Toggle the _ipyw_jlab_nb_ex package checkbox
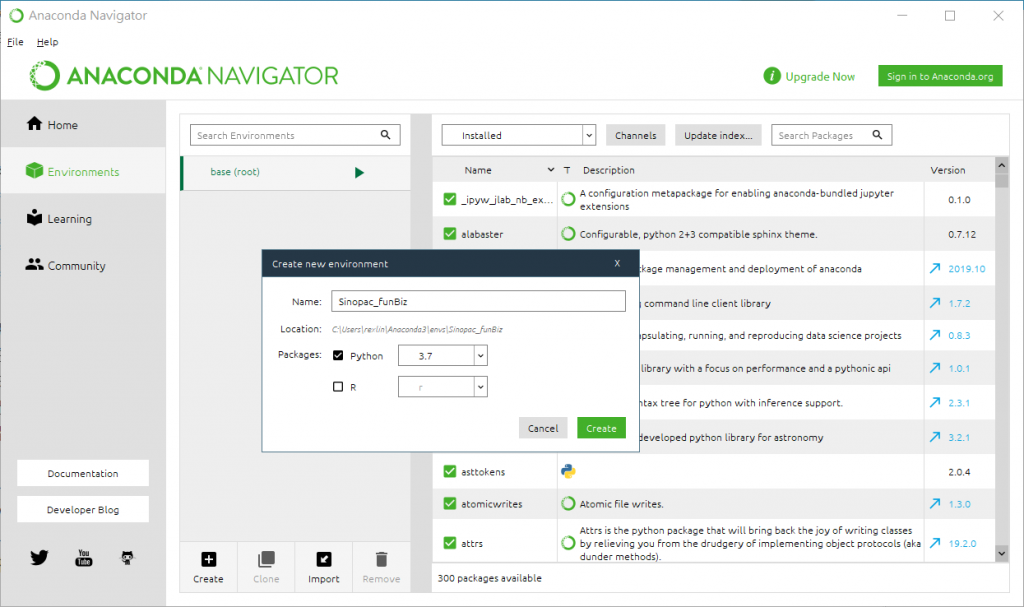 pyautogui.click(x=449, y=199)
